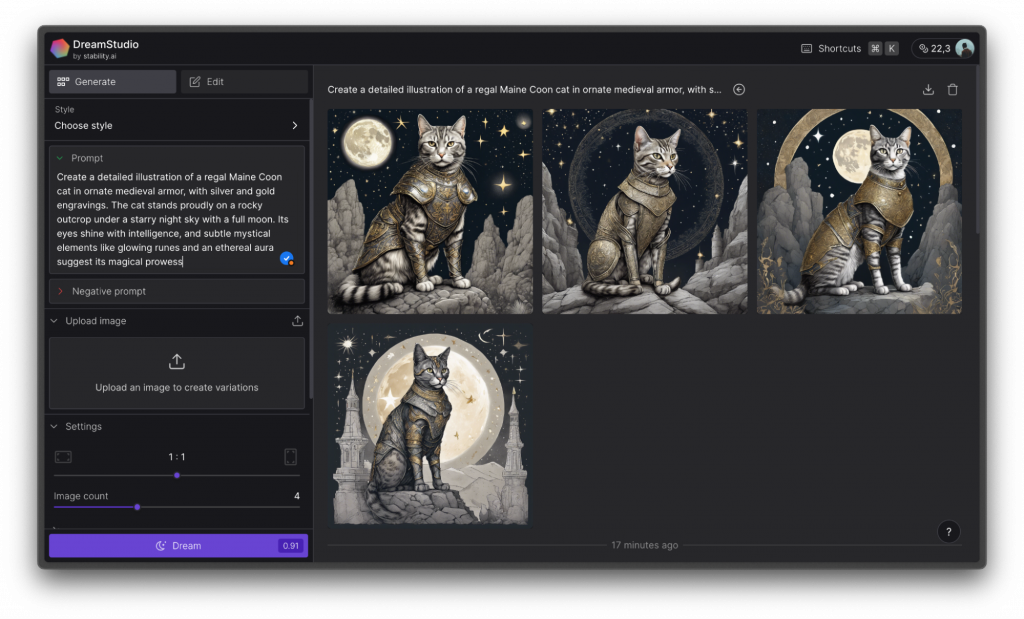Select the landscape aspect ratio icon
1024x619 pixels.
point(63,456)
